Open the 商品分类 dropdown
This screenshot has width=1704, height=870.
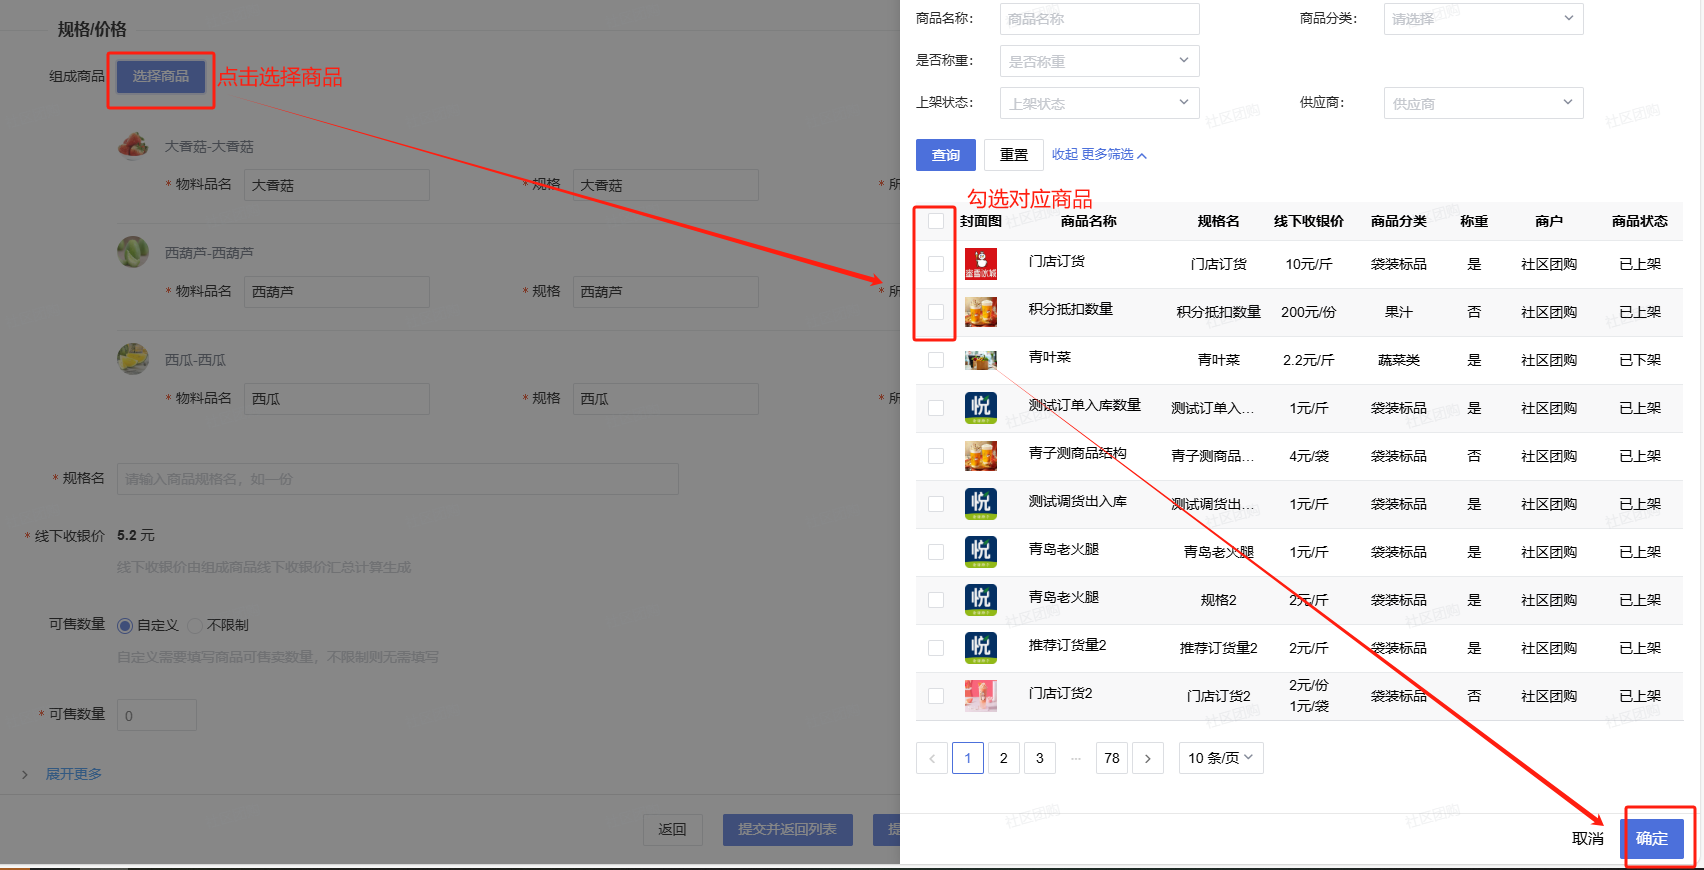(1482, 19)
